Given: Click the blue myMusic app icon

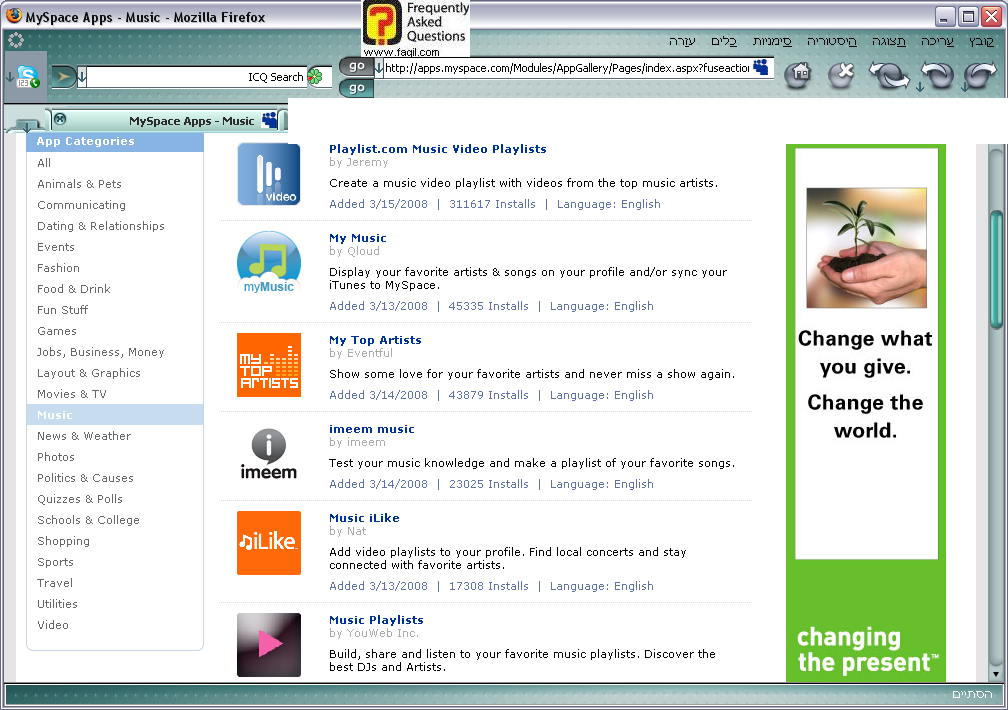Looking at the screenshot, I should click(x=268, y=263).
